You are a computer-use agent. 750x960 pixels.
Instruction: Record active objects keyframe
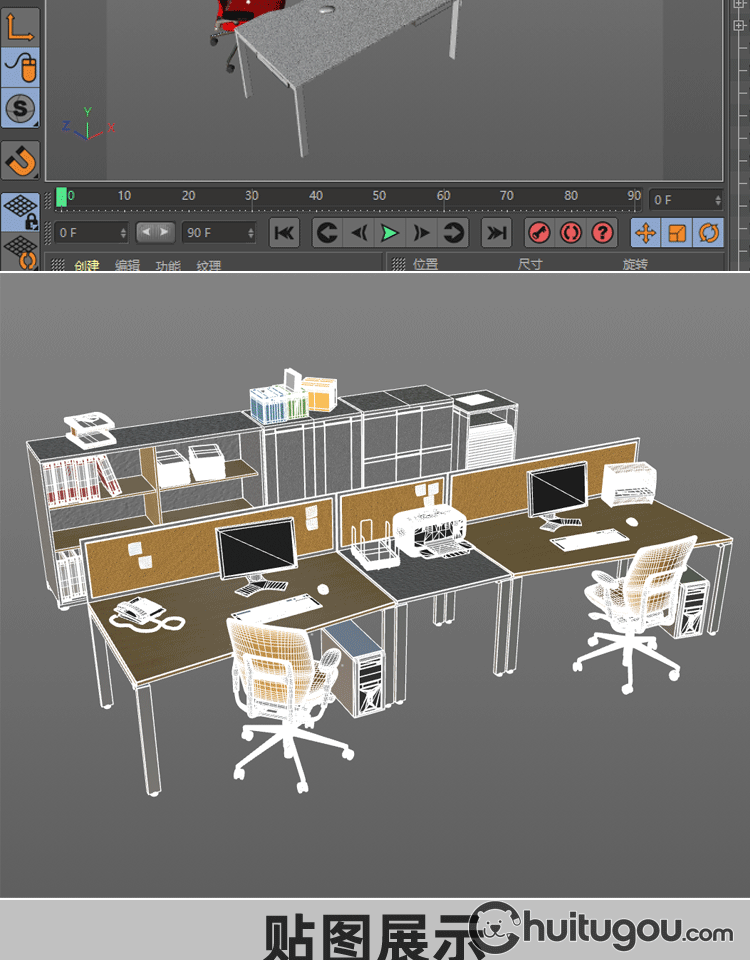[539, 233]
